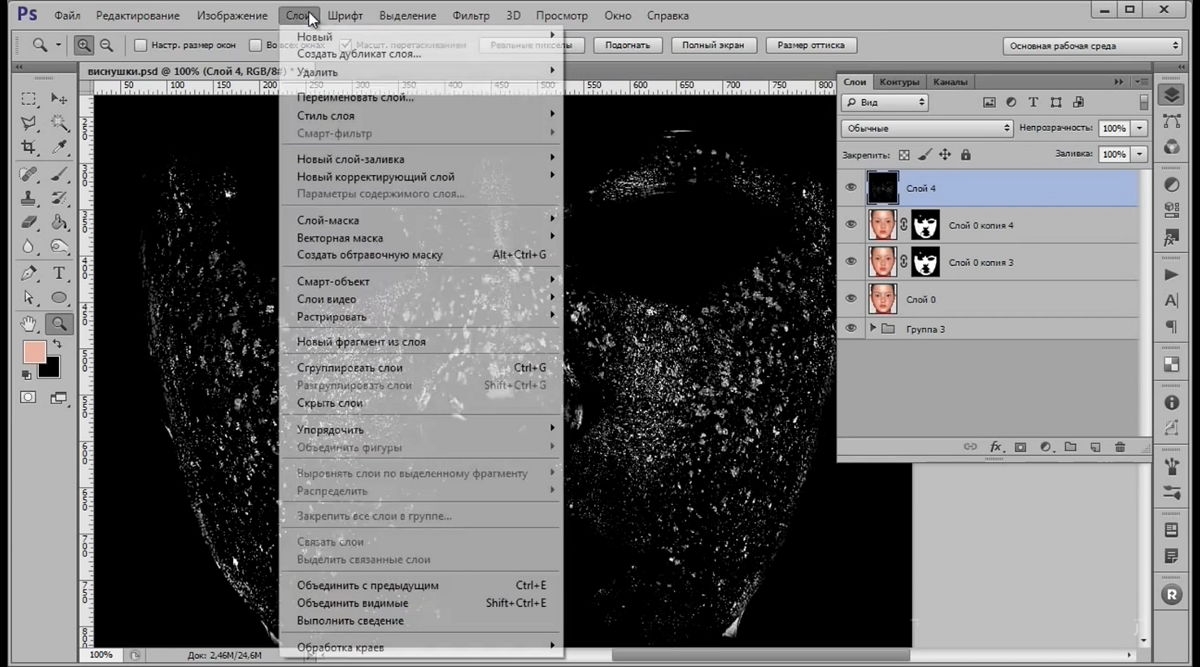
Task: Click the fx layer style icon
Action: tap(996, 447)
